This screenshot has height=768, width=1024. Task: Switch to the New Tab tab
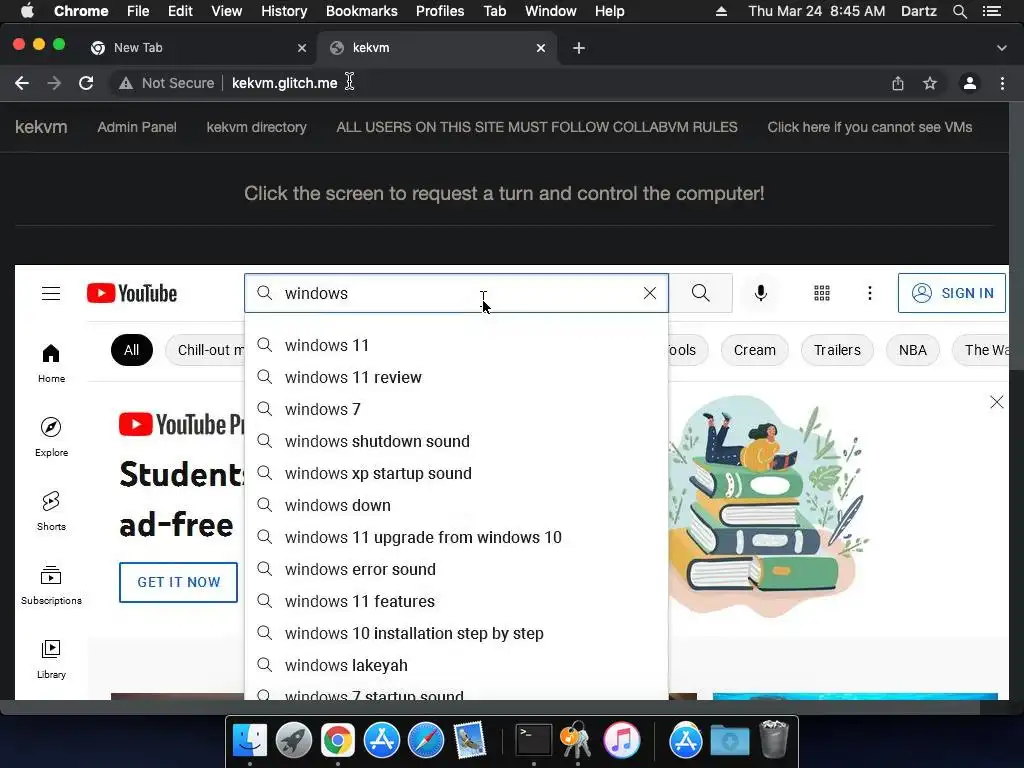coord(199,48)
